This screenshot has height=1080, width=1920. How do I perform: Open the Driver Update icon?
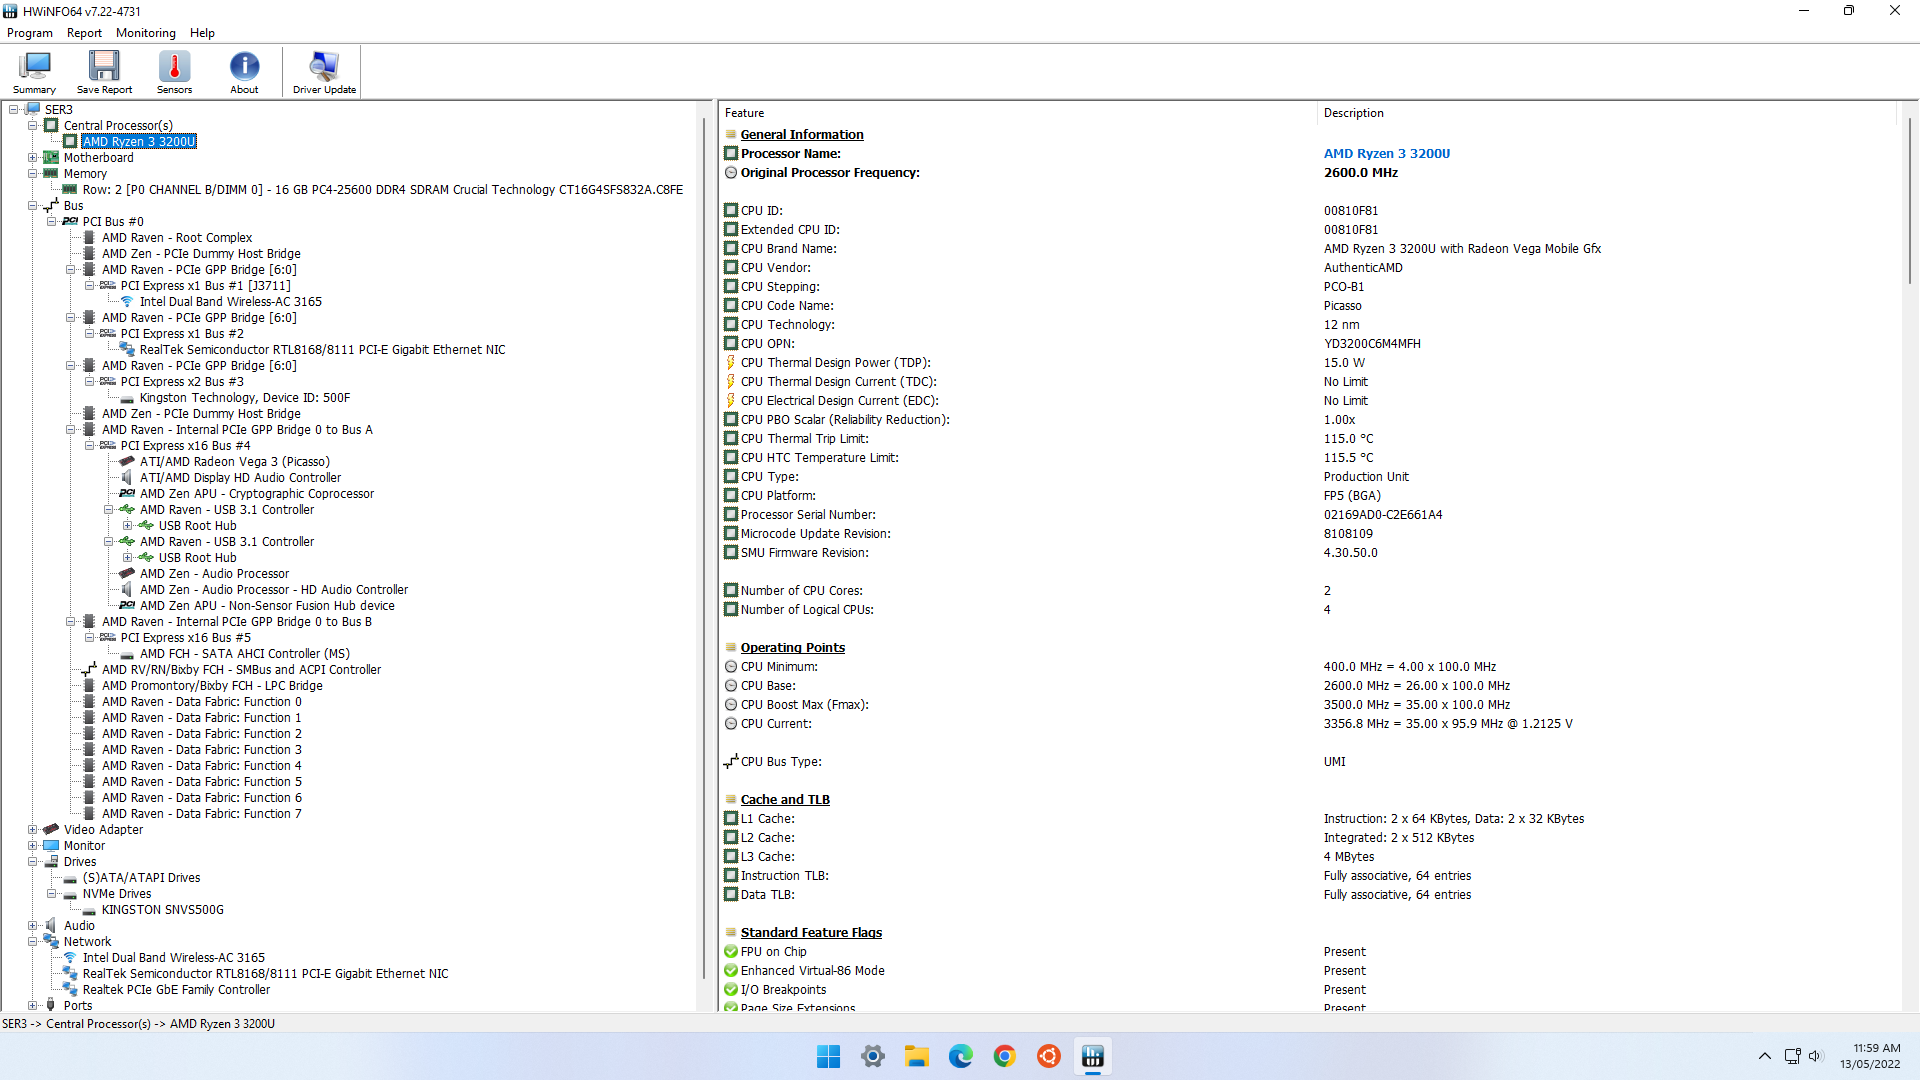tap(324, 72)
